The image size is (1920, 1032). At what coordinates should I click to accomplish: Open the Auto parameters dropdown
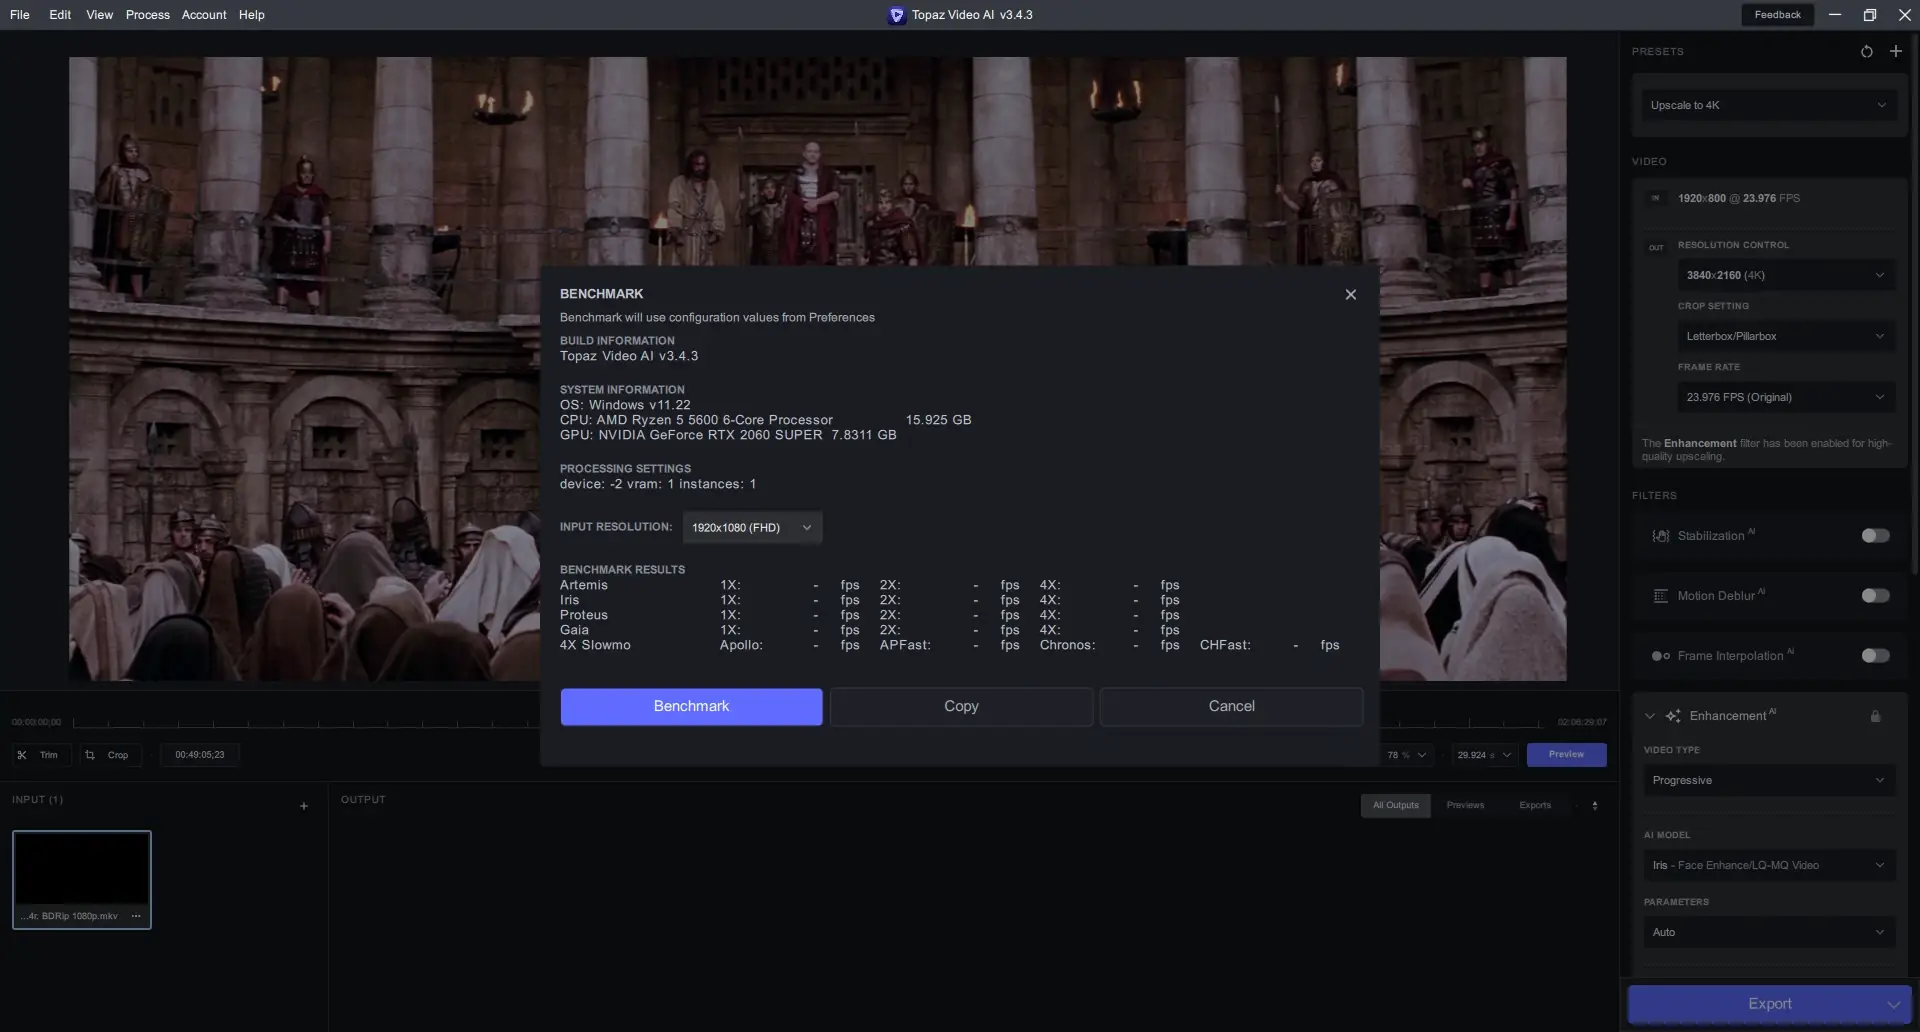1769,932
